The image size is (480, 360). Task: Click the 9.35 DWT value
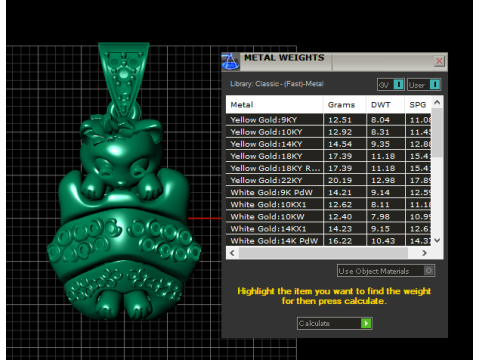tap(380, 144)
